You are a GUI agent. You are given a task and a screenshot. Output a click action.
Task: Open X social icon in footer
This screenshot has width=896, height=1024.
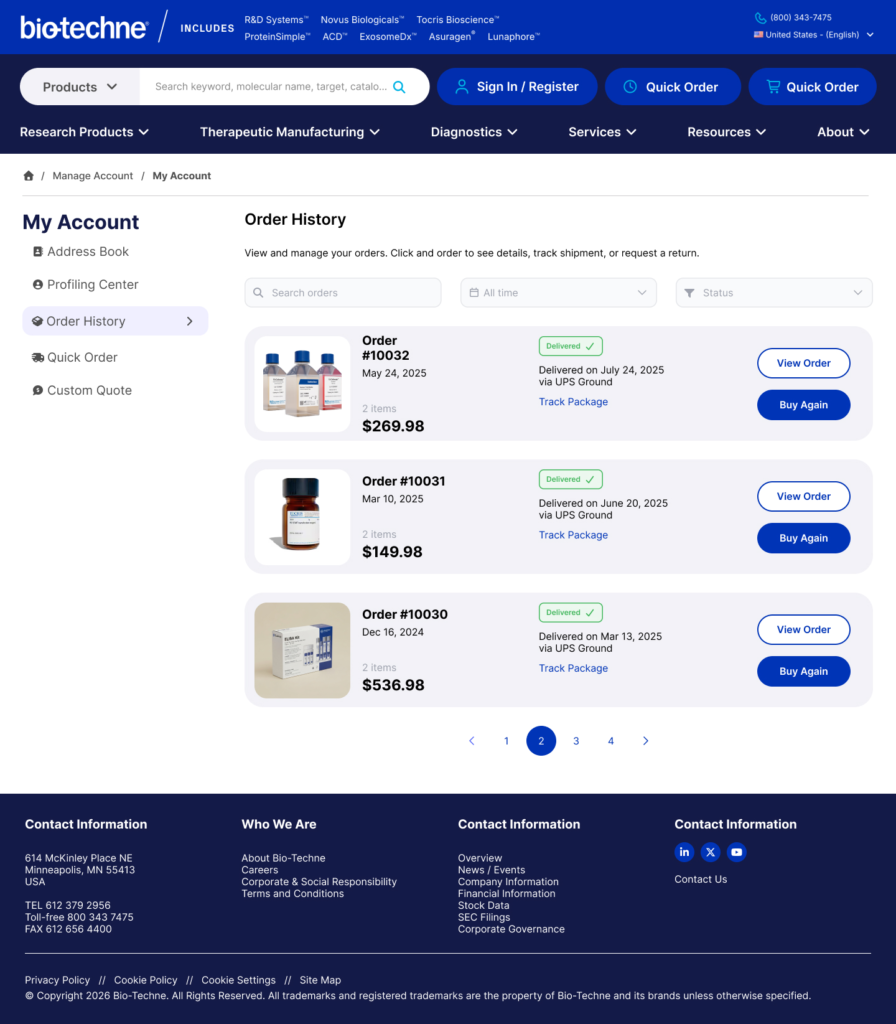point(711,852)
